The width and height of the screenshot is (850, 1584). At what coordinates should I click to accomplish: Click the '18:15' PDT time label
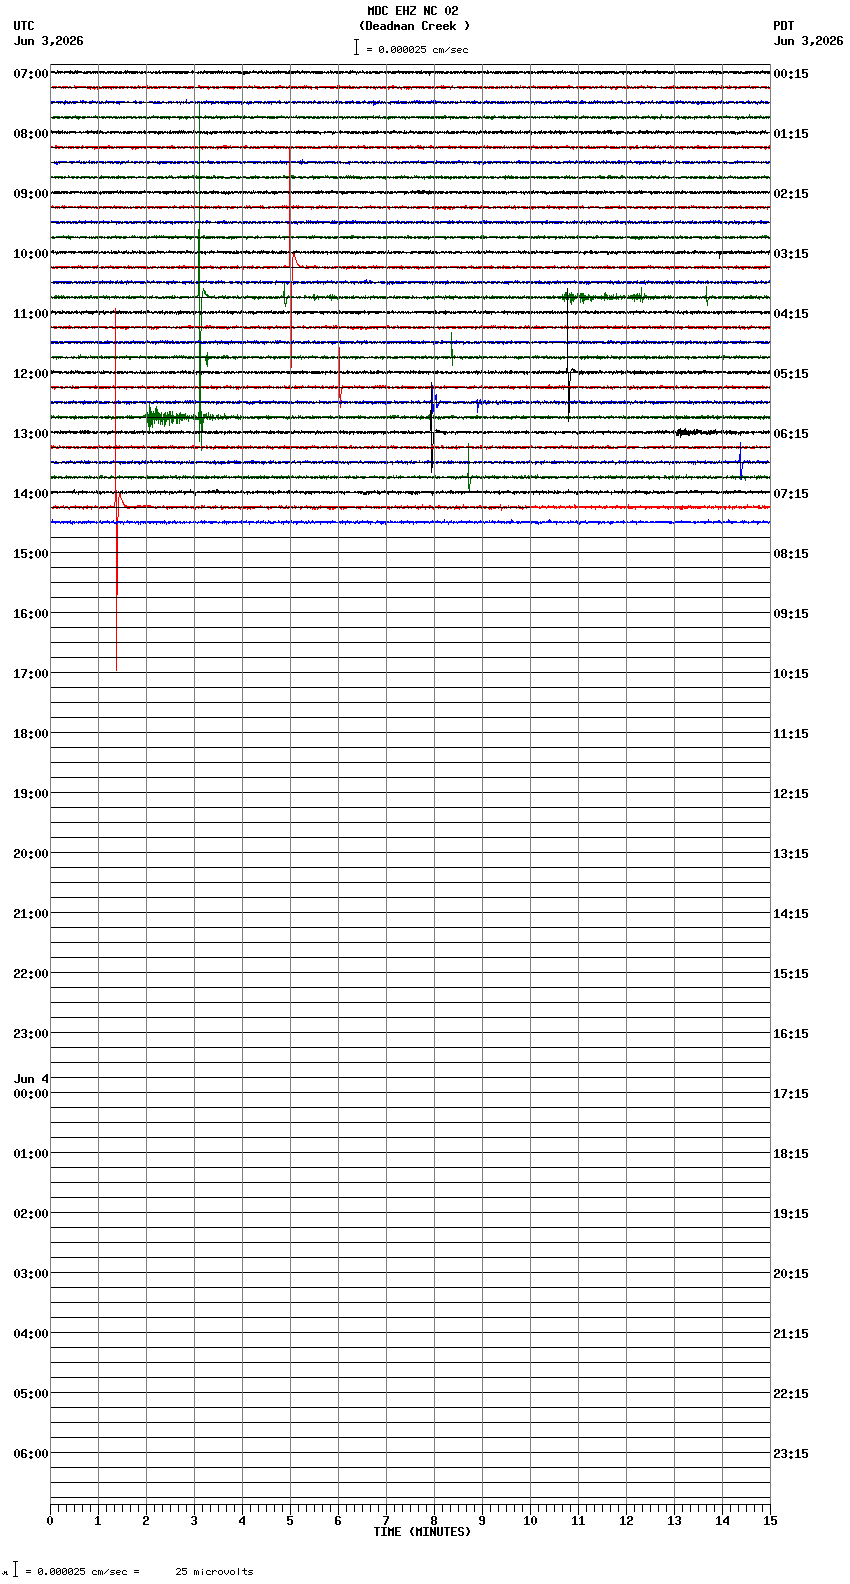click(791, 1154)
